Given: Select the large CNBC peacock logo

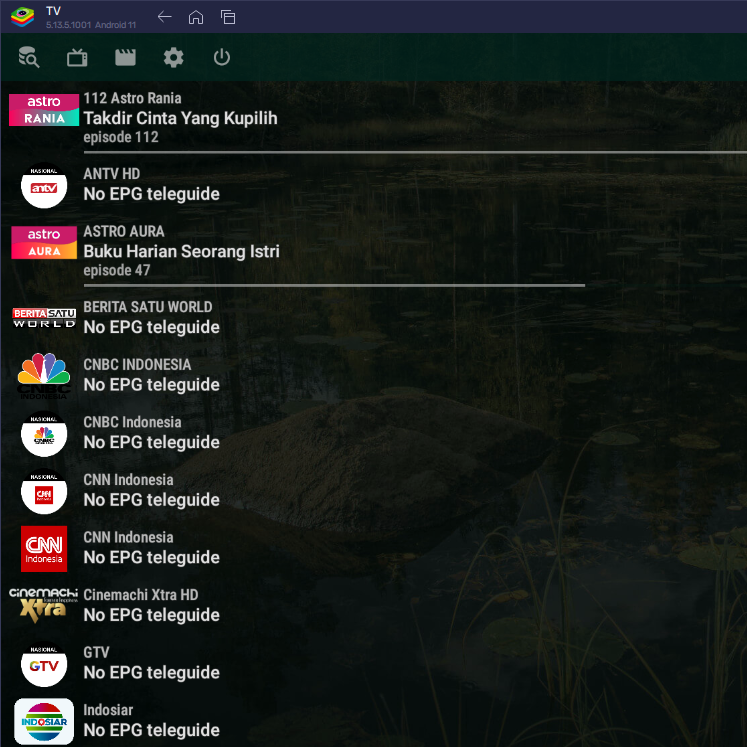Looking at the screenshot, I should (44, 376).
